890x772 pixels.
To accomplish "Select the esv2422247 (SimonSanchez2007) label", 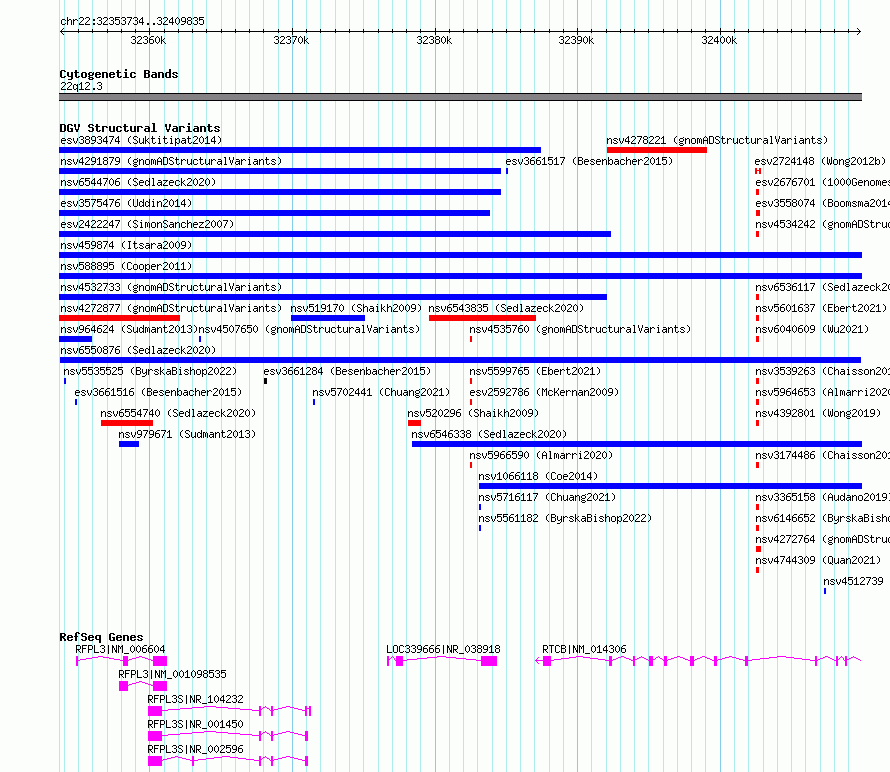I will point(147,224).
